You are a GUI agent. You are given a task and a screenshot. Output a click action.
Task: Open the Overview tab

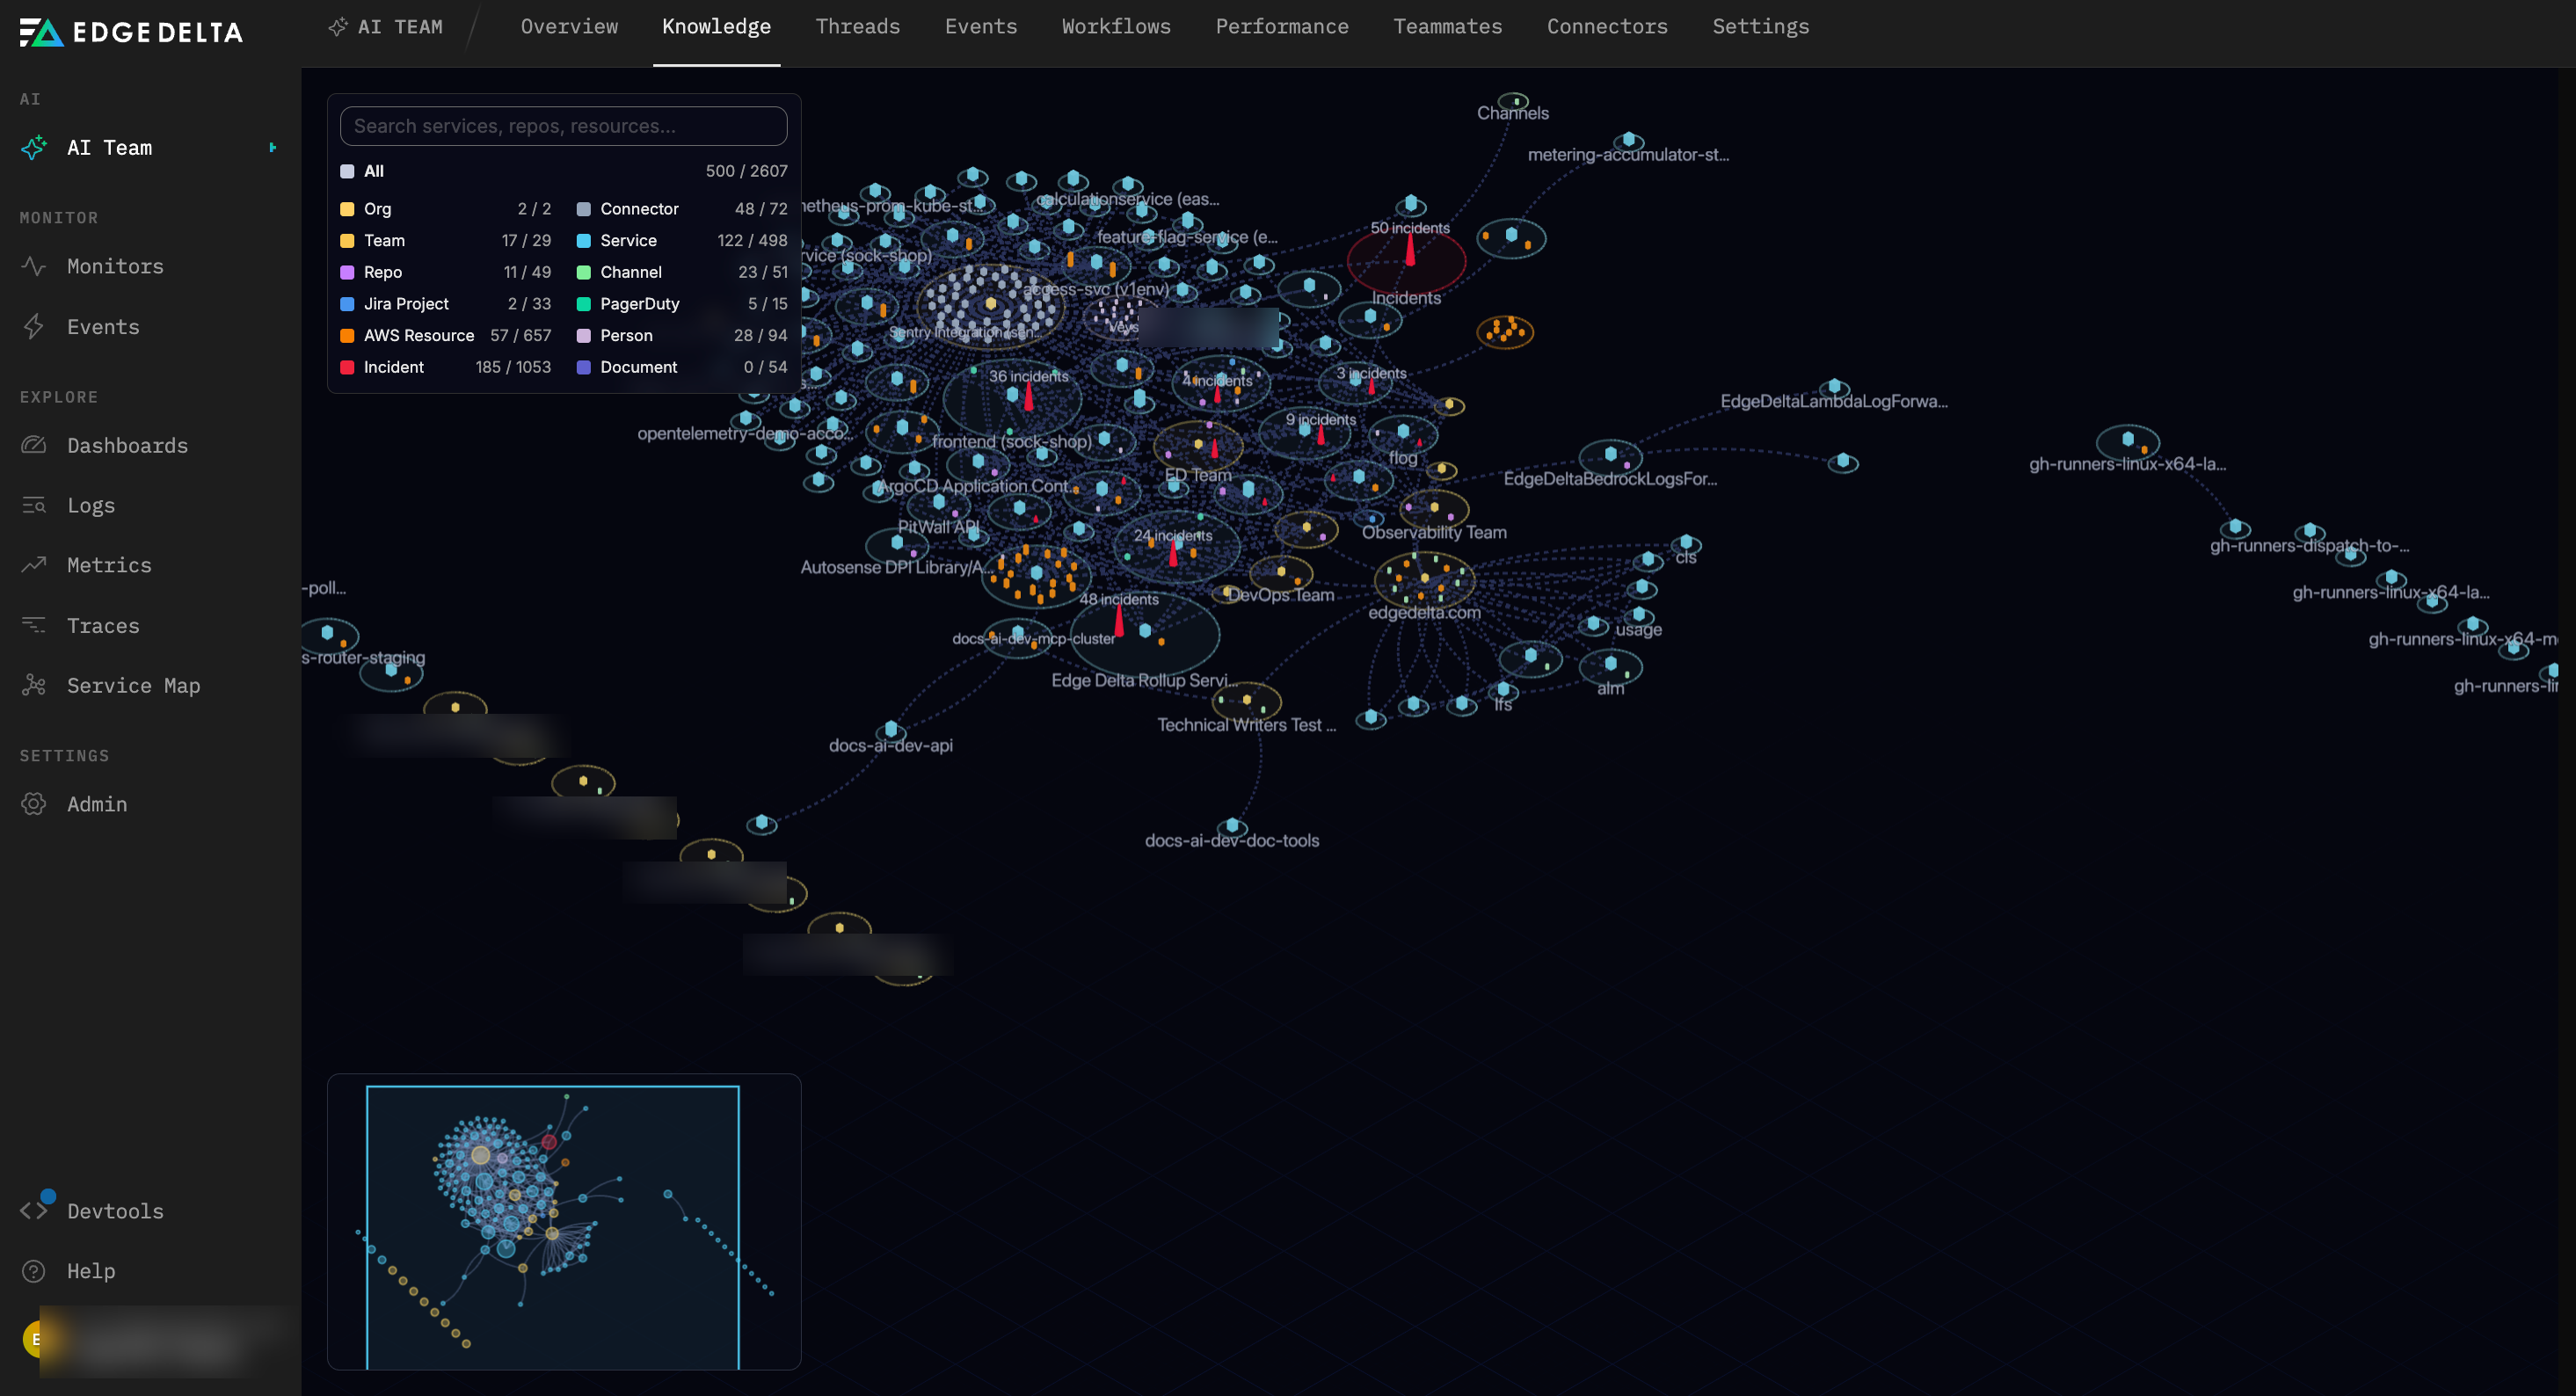569,27
